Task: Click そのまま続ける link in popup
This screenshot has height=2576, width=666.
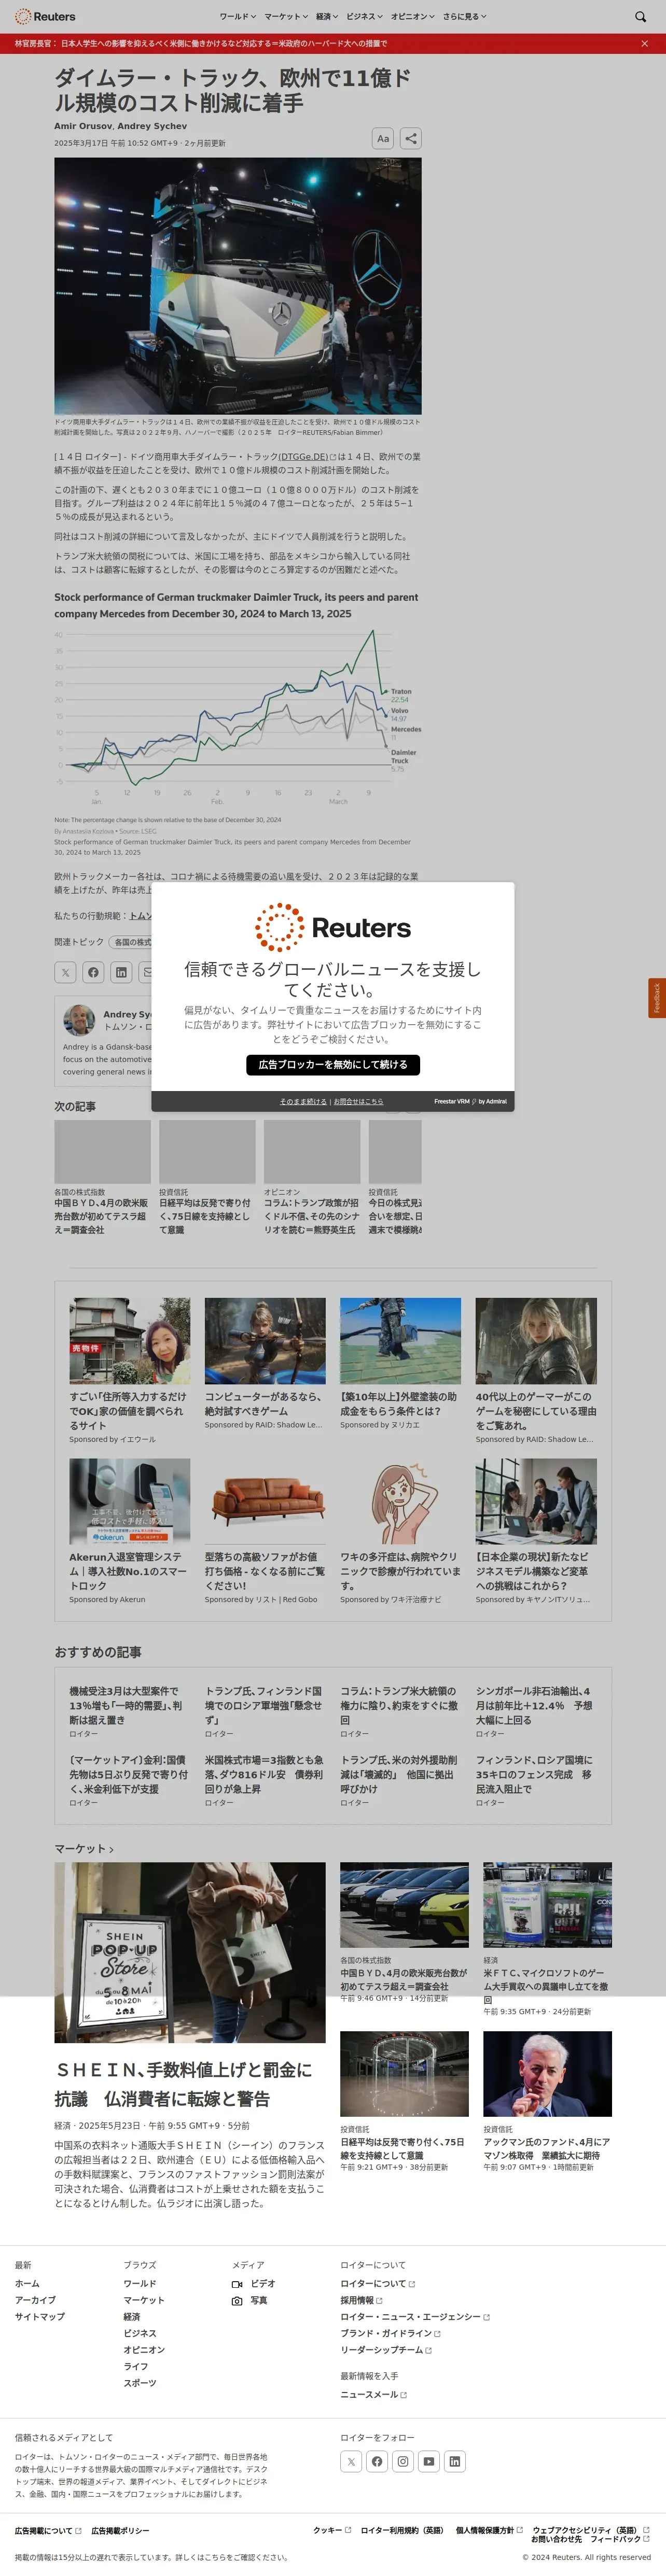Action: 303,1101
